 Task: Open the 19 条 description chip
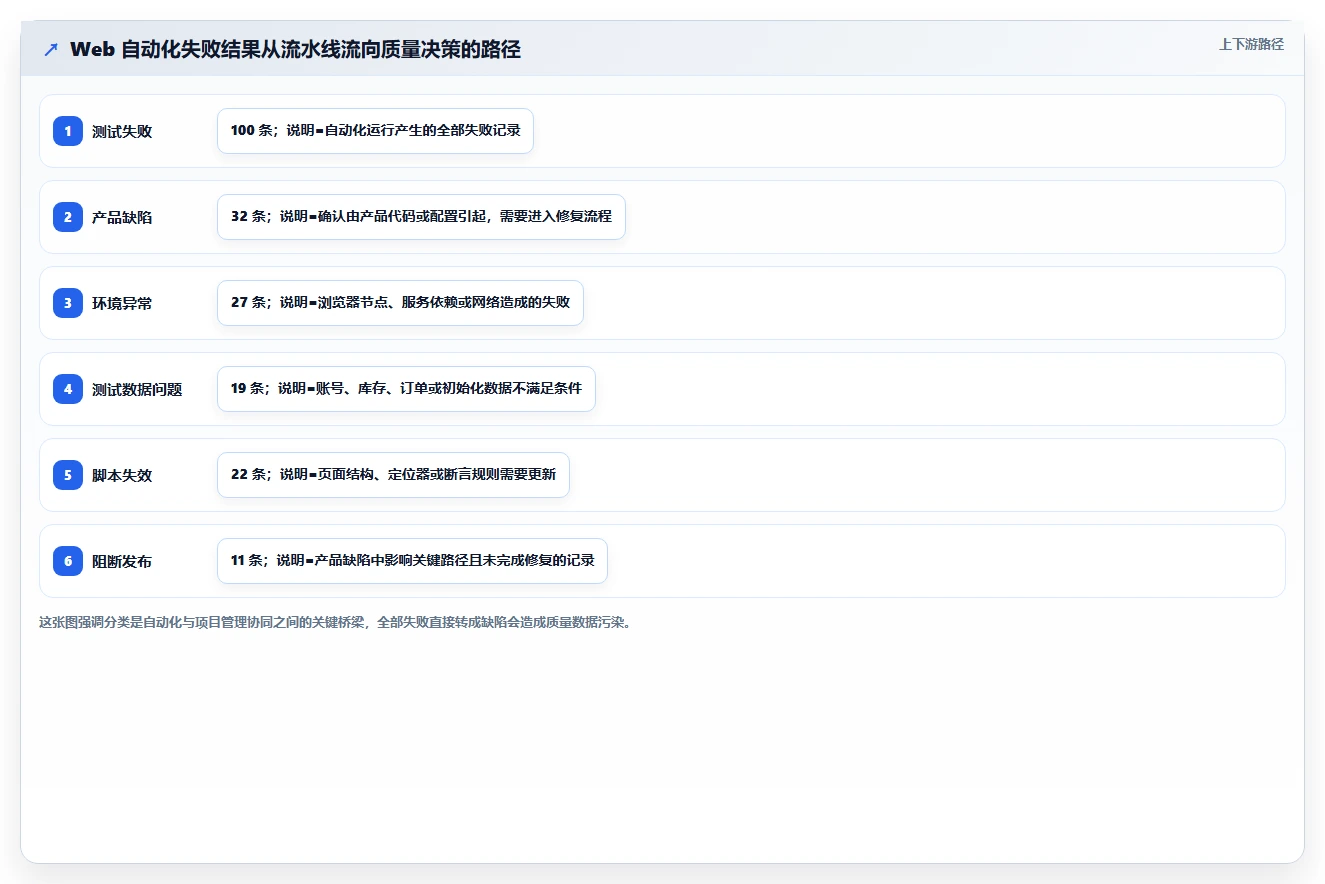406,389
